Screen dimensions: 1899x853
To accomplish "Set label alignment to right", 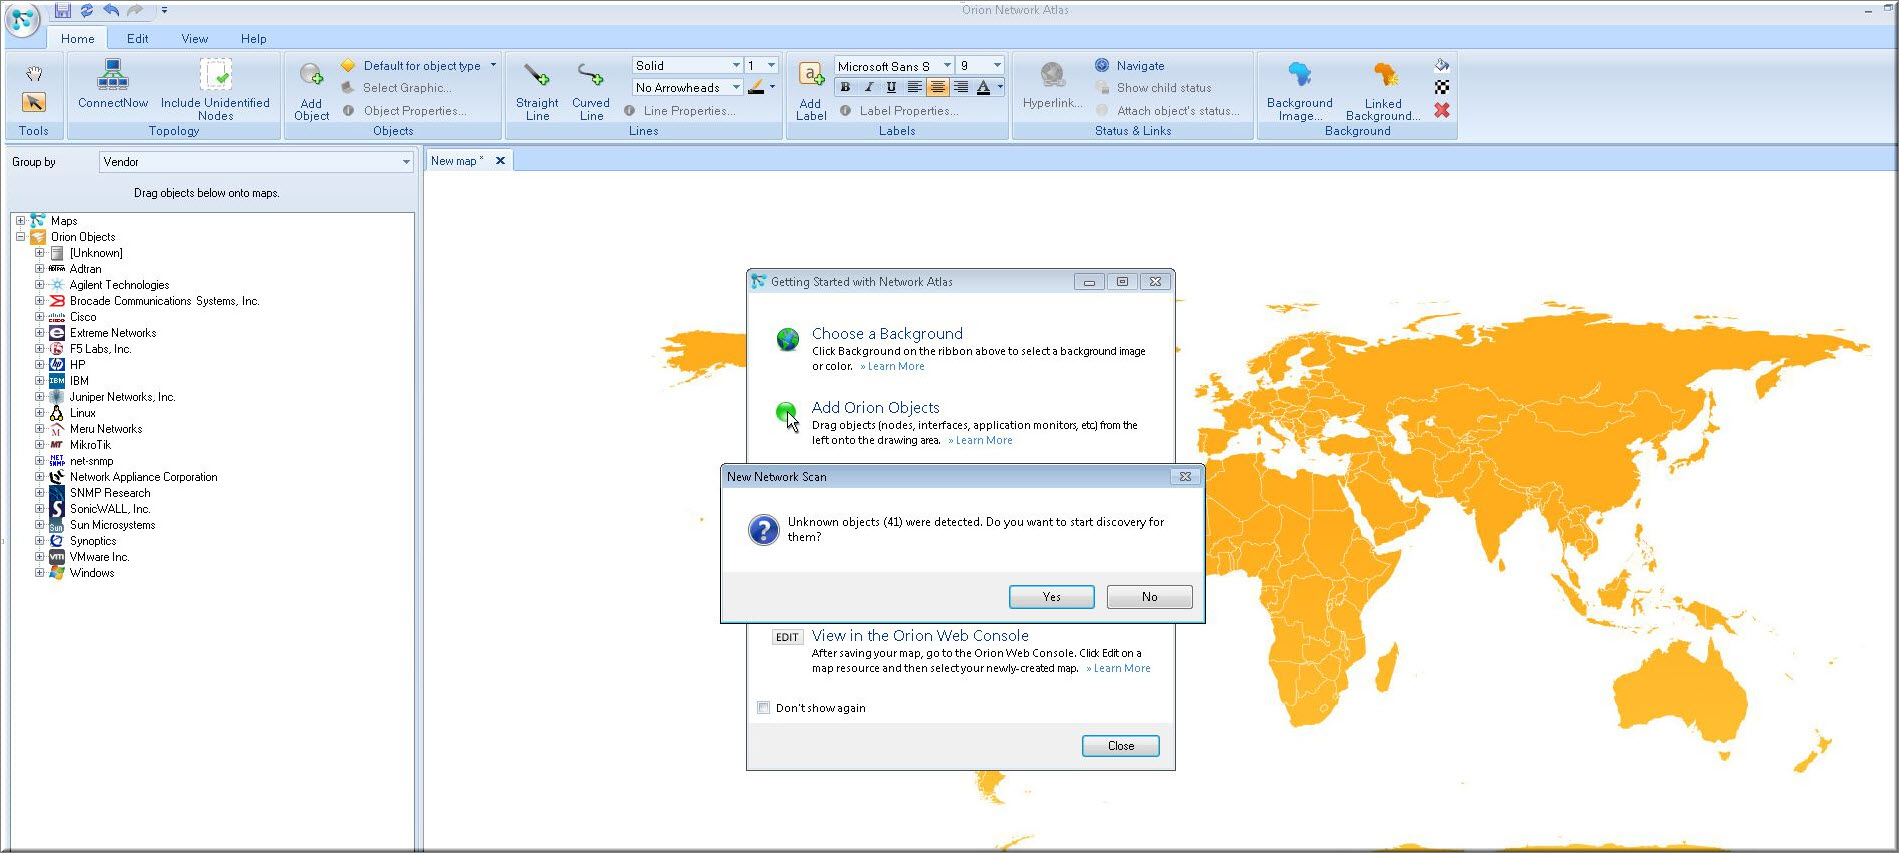I will click(x=961, y=87).
